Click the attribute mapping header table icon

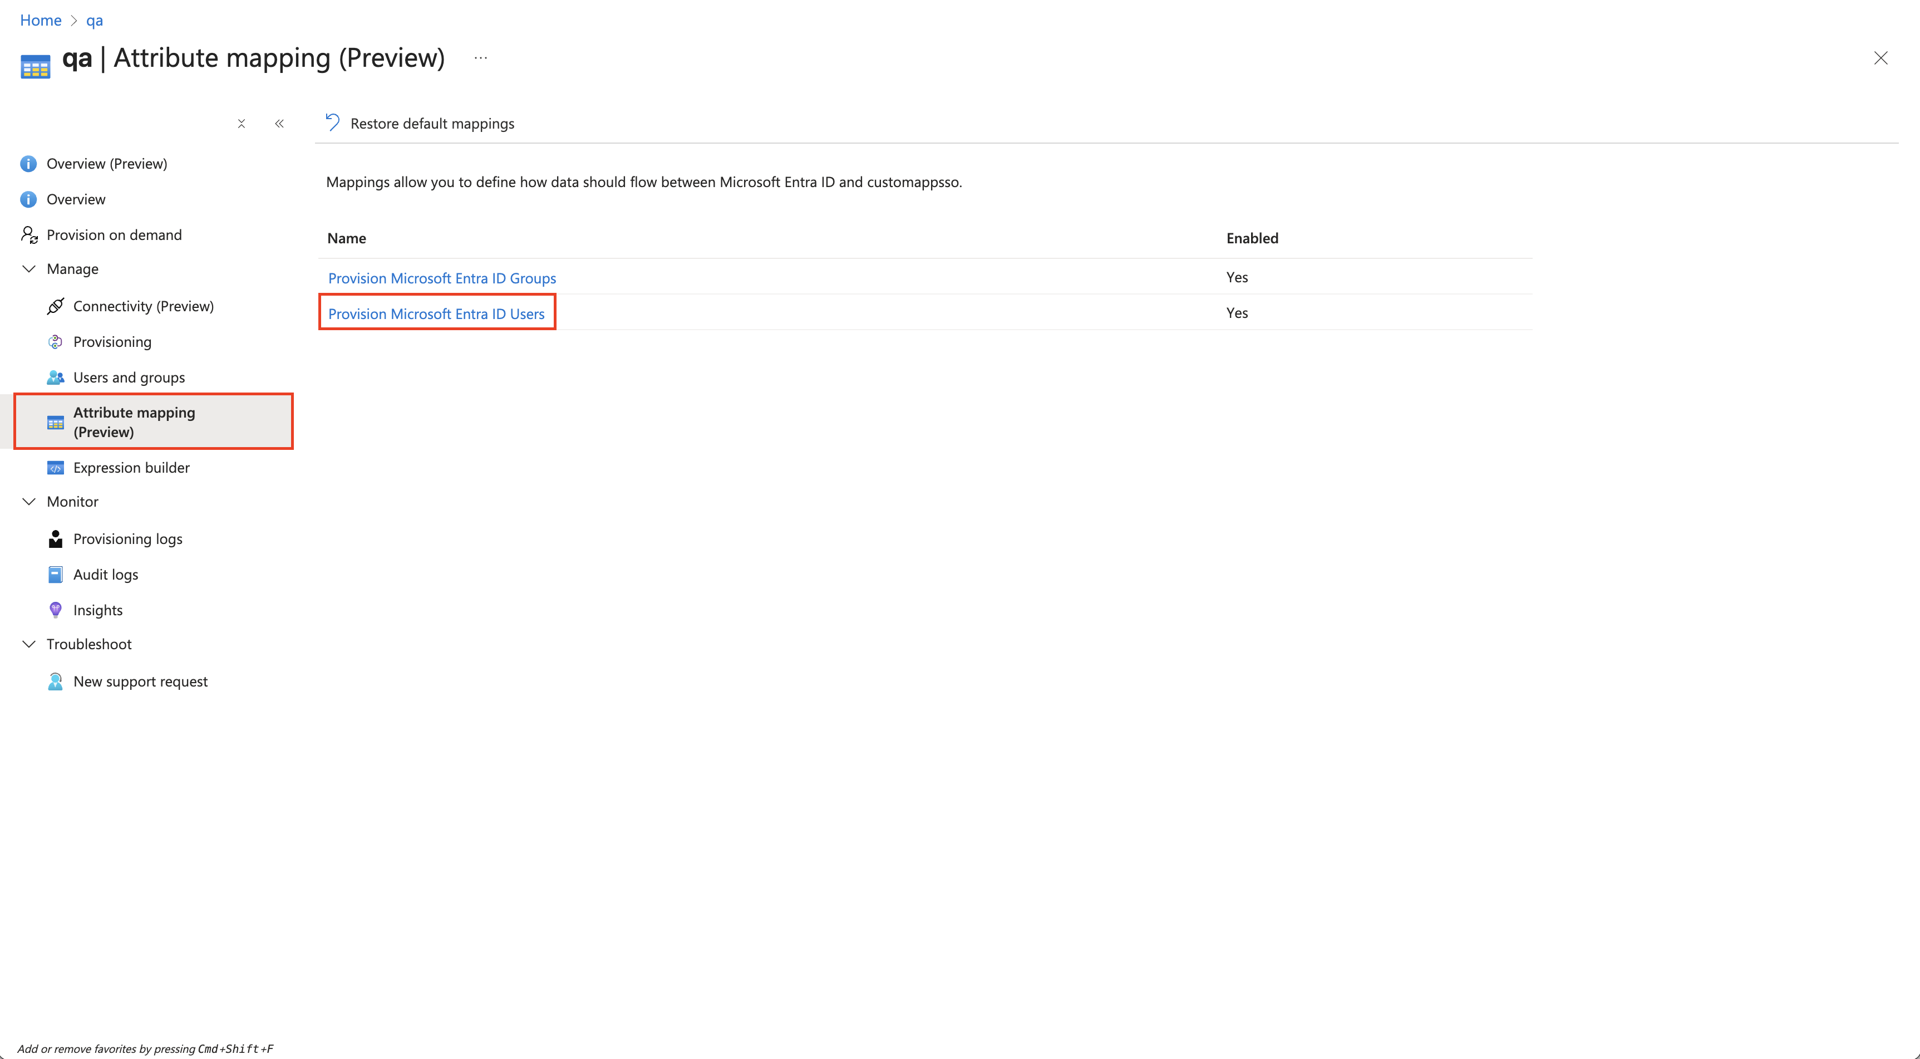click(35, 67)
